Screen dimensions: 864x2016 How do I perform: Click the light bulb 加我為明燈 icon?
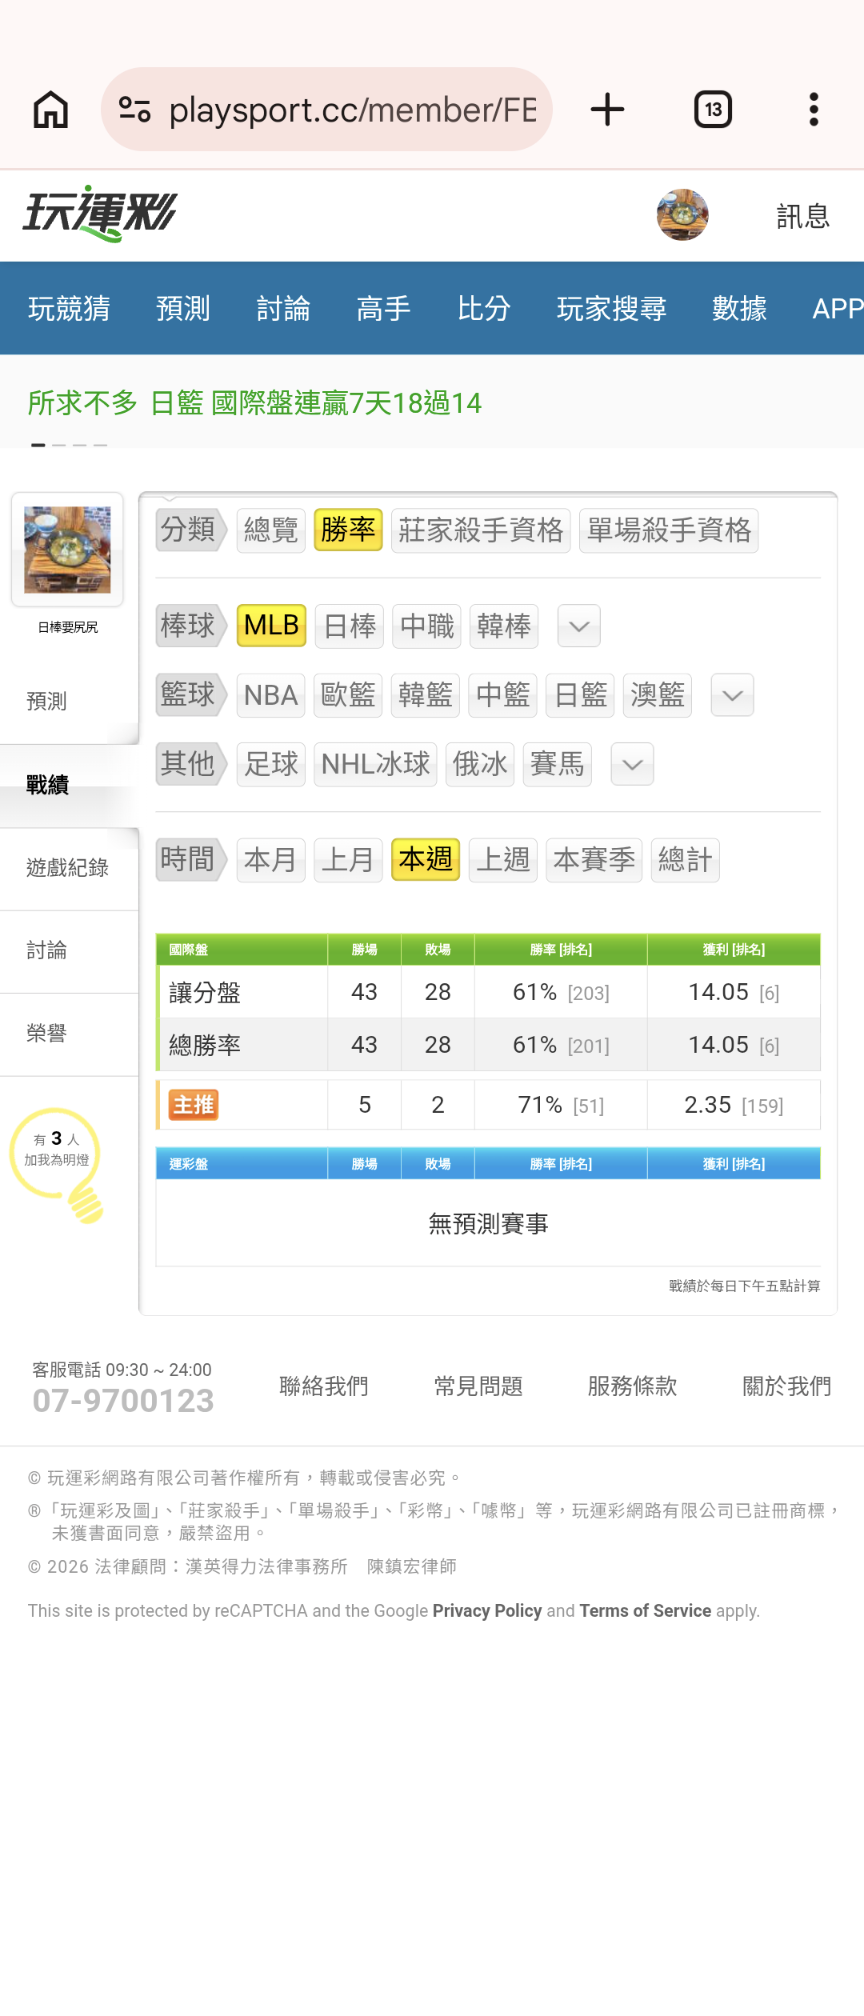(58, 1161)
